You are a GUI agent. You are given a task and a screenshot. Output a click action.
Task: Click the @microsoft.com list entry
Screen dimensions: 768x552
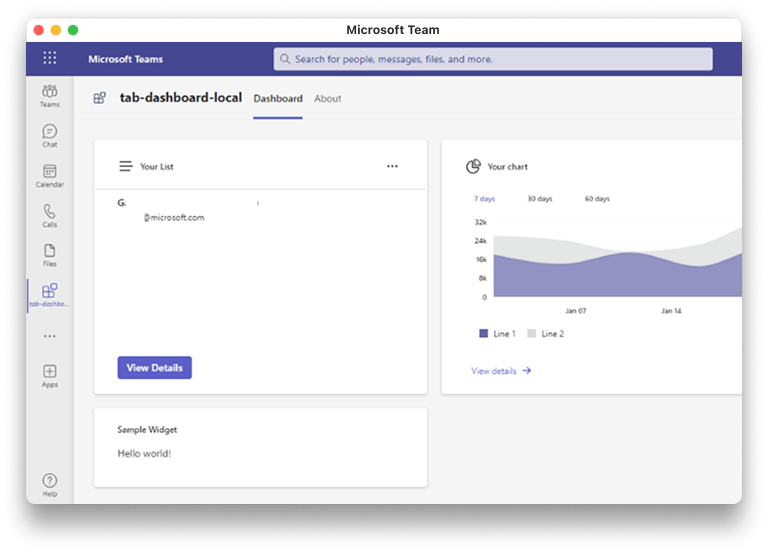pyautogui.click(x=174, y=217)
